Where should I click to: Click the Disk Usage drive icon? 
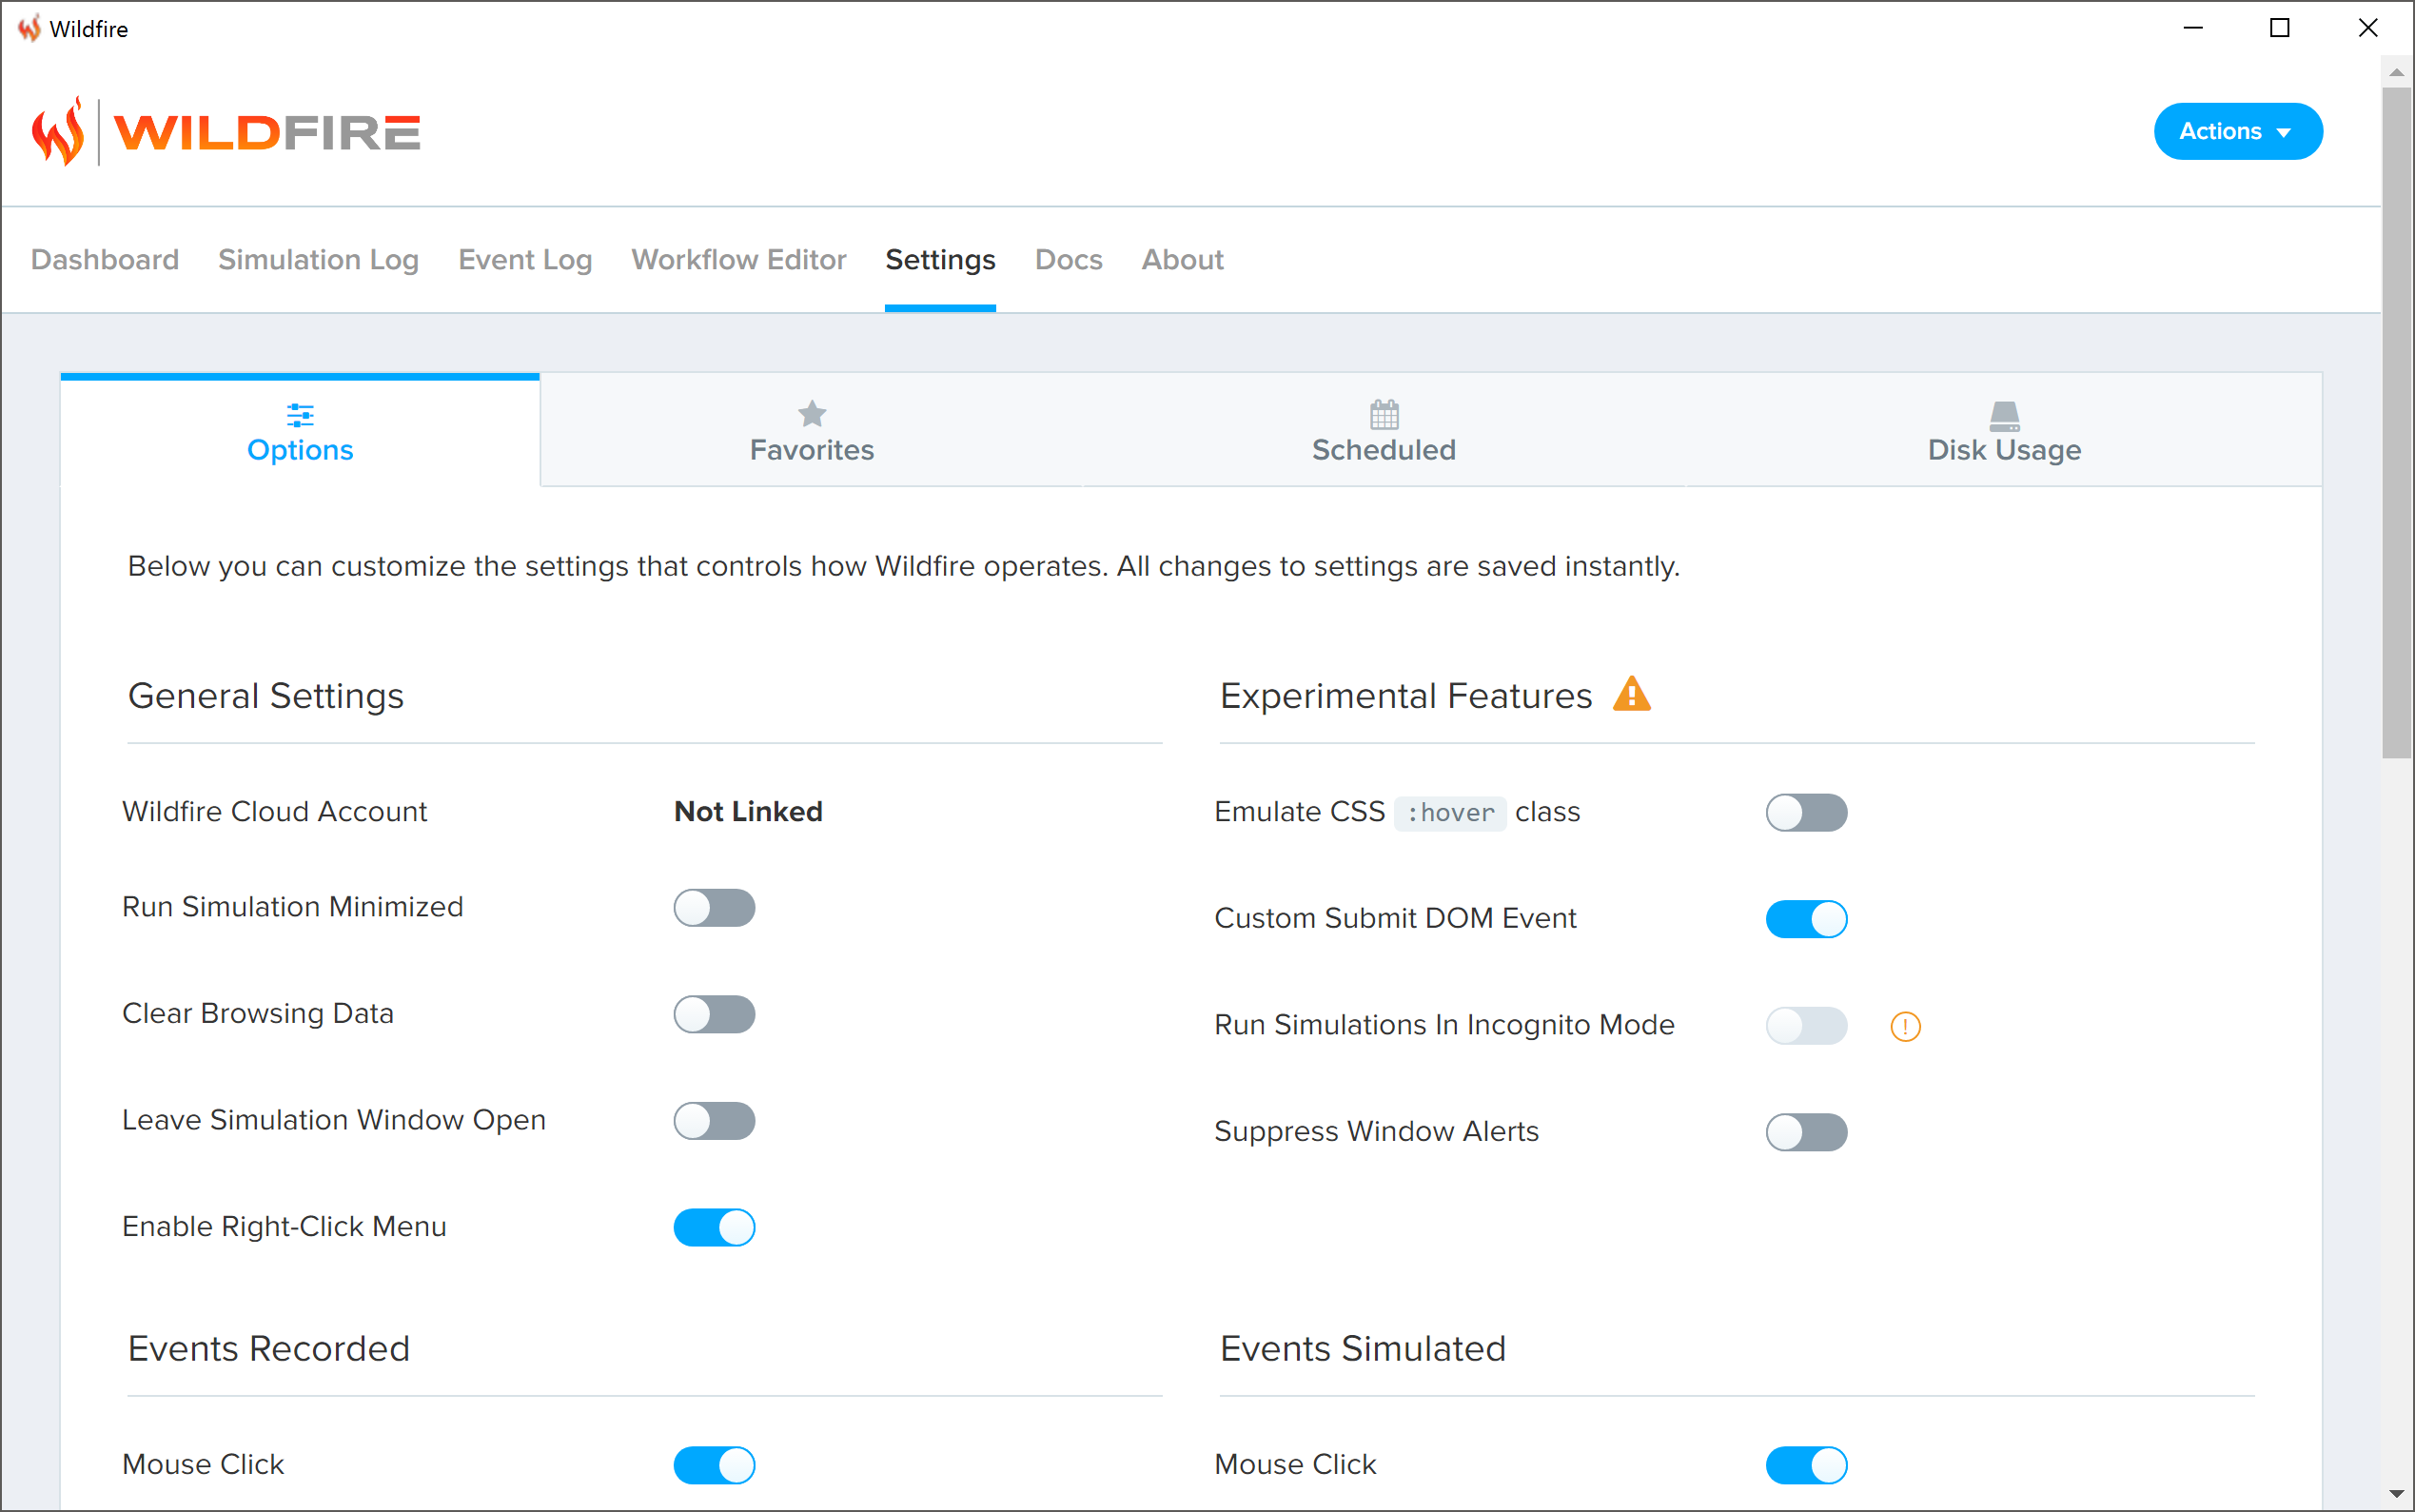(2004, 415)
